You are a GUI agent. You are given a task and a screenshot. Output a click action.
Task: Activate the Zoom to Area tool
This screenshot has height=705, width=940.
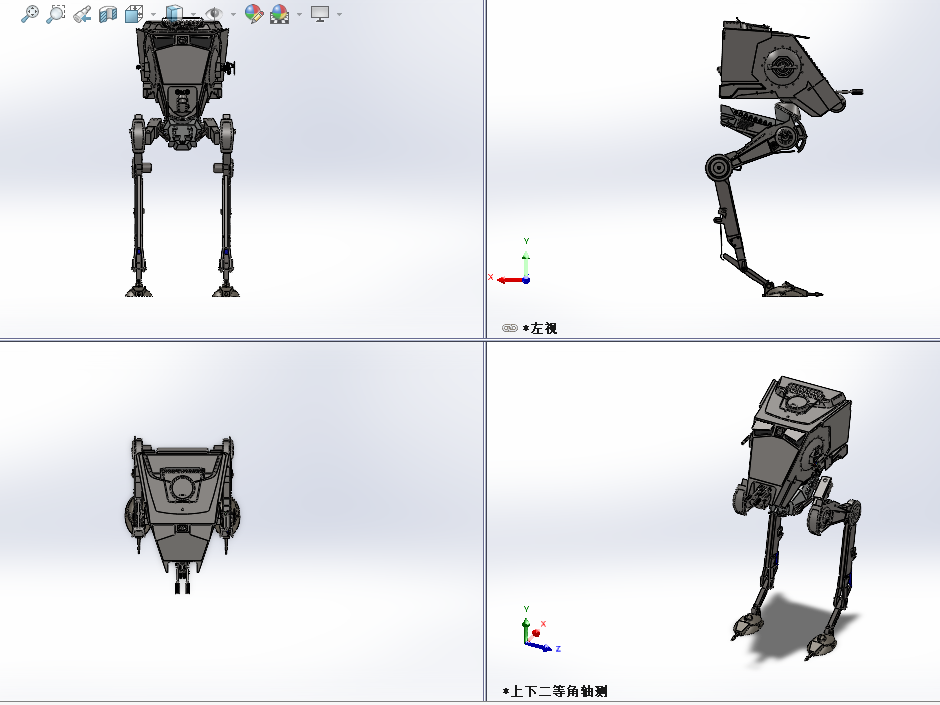[56, 14]
